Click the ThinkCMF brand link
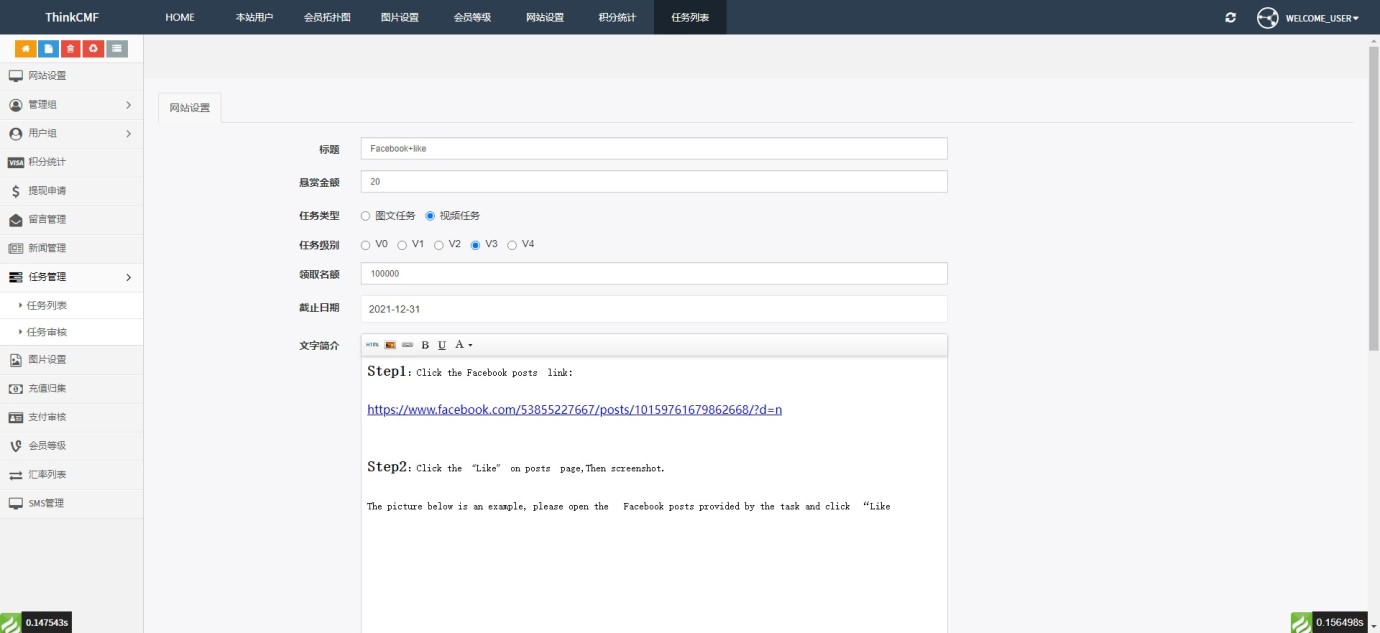 click(x=71, y=17)
